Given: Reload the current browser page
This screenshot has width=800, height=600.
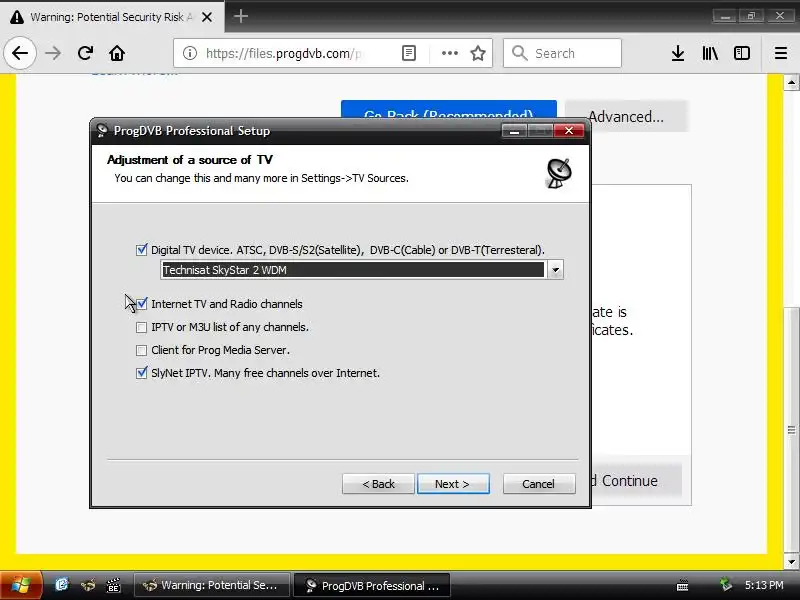Looking at the screenshot, I should click(85, 53).
